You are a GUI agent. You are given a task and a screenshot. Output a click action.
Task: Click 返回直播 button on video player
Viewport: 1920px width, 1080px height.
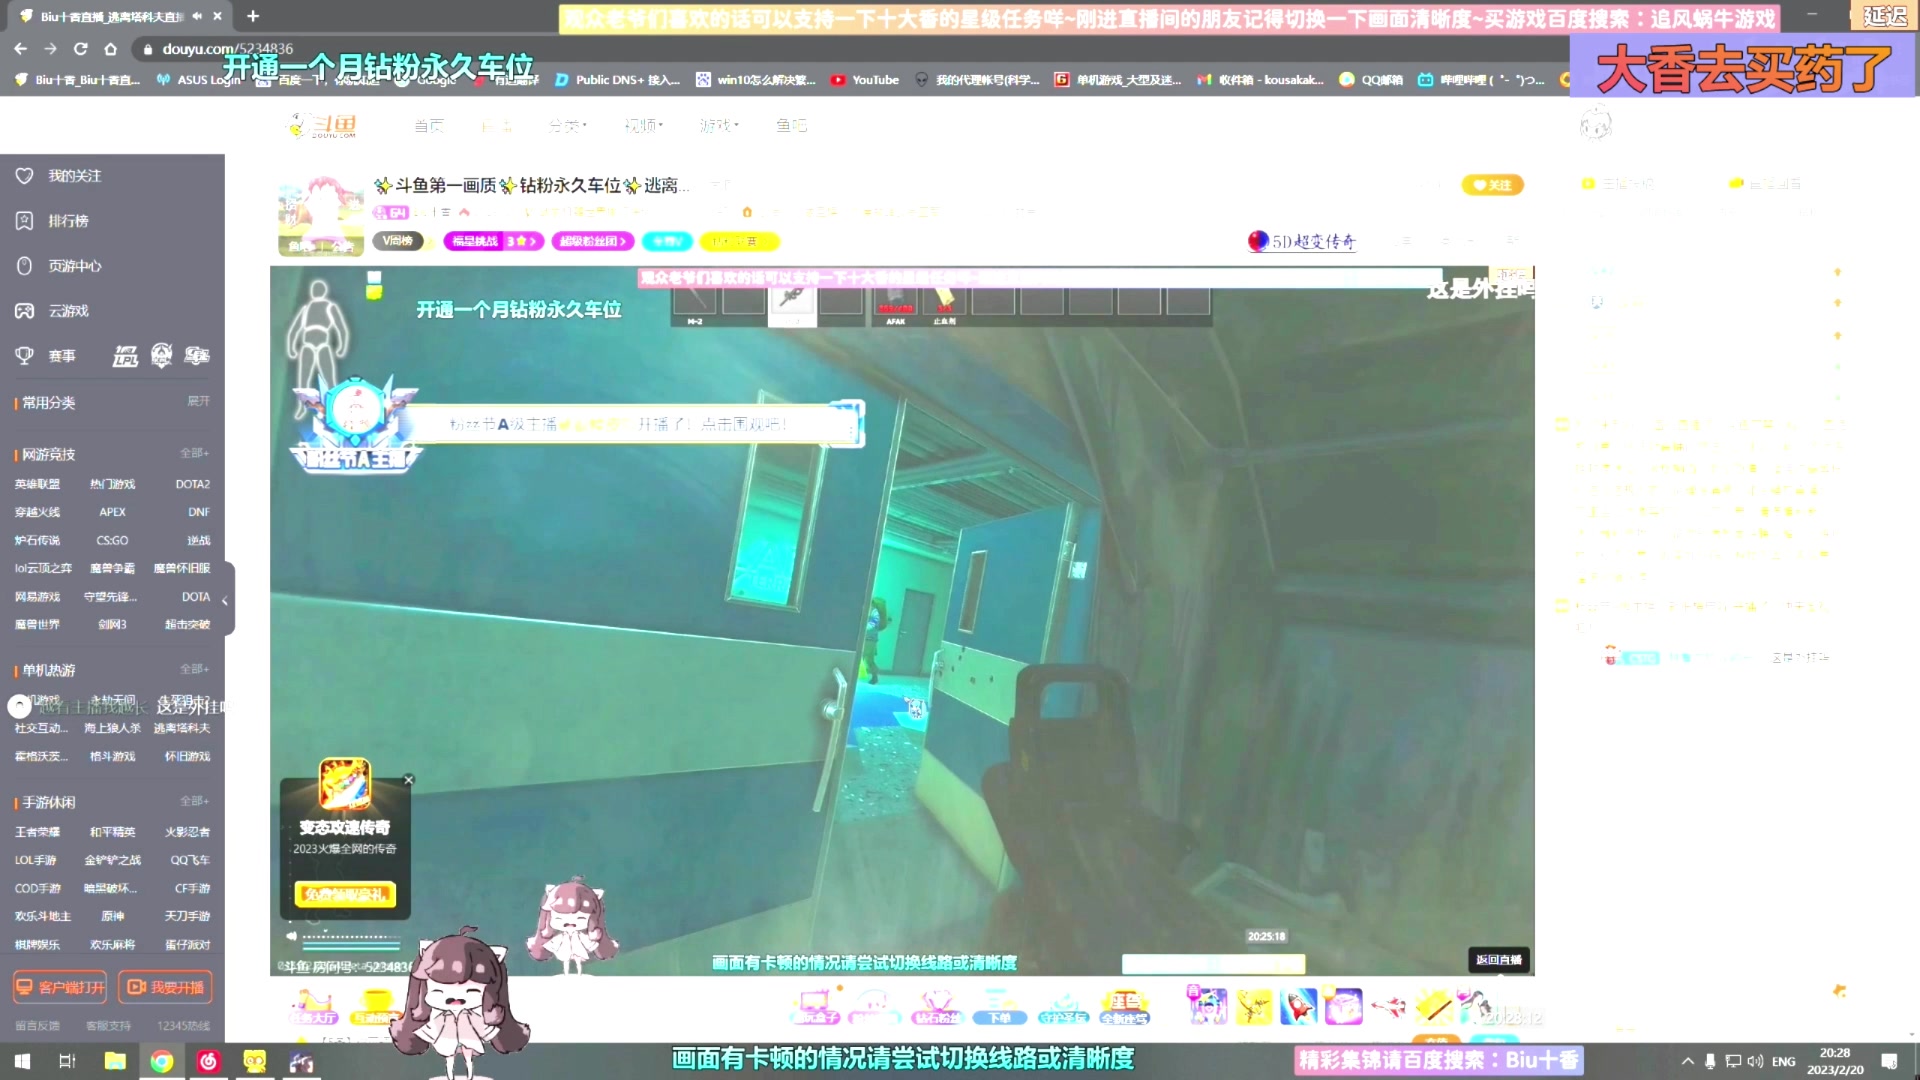pos(1499,959)
